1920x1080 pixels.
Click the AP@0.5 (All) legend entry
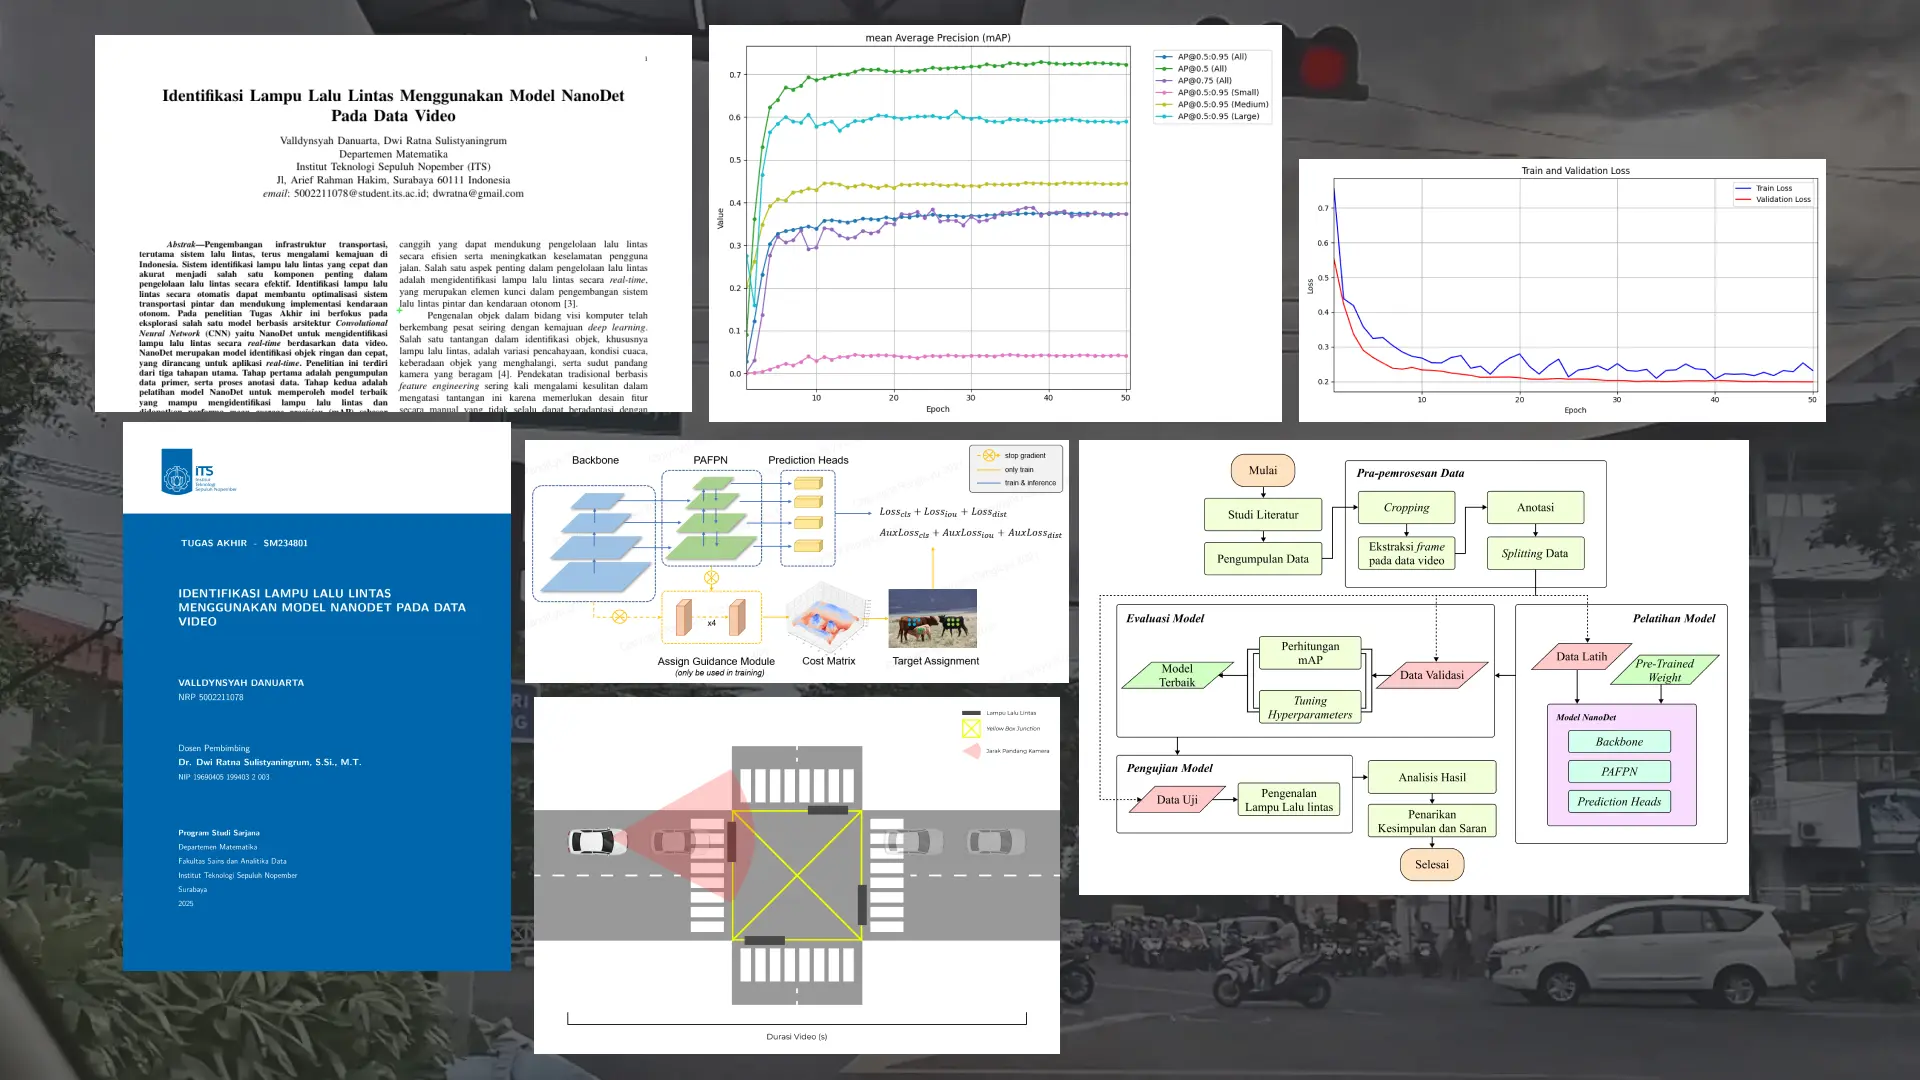coord(1192,69)
